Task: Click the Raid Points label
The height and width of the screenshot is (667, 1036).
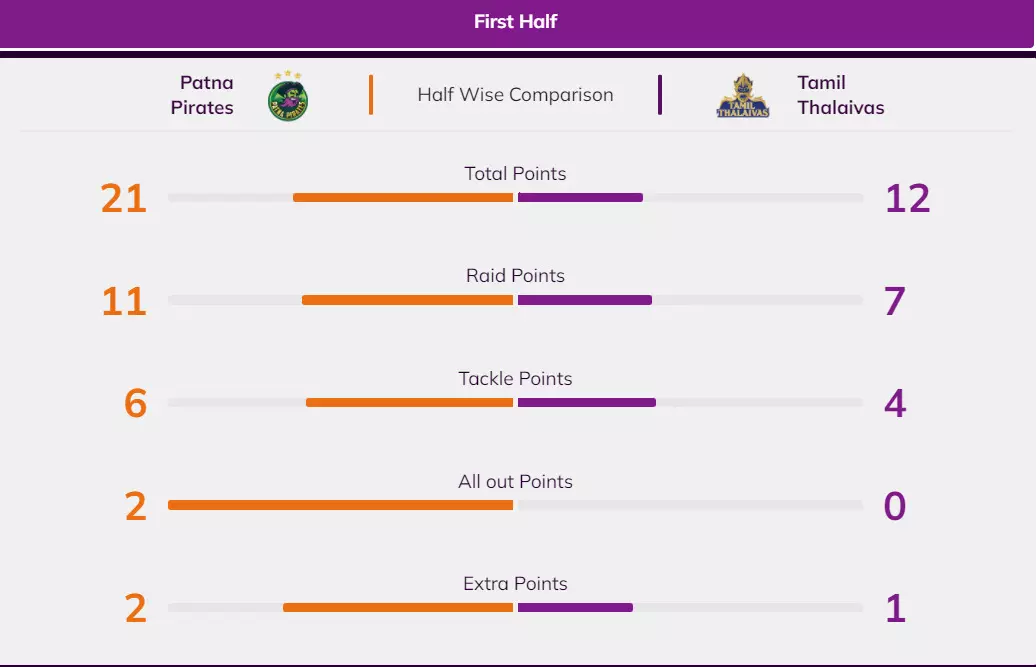Action: point(515,276)
